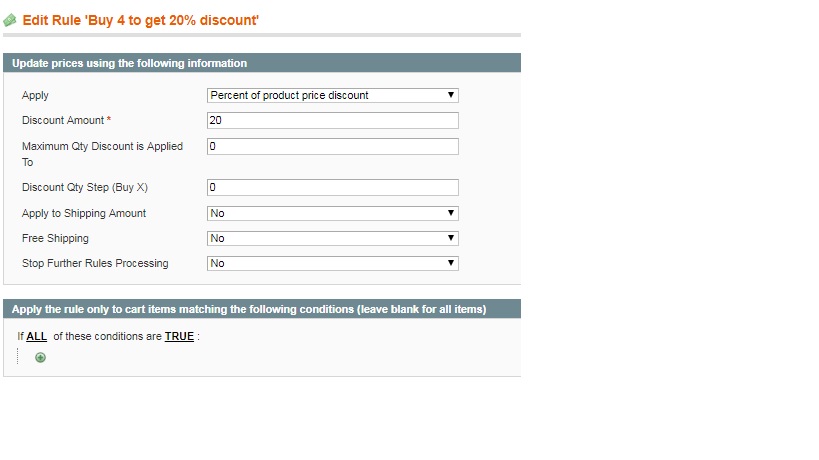Click the Apply field label
Screen dimensions: 819x460
(36, 96)
